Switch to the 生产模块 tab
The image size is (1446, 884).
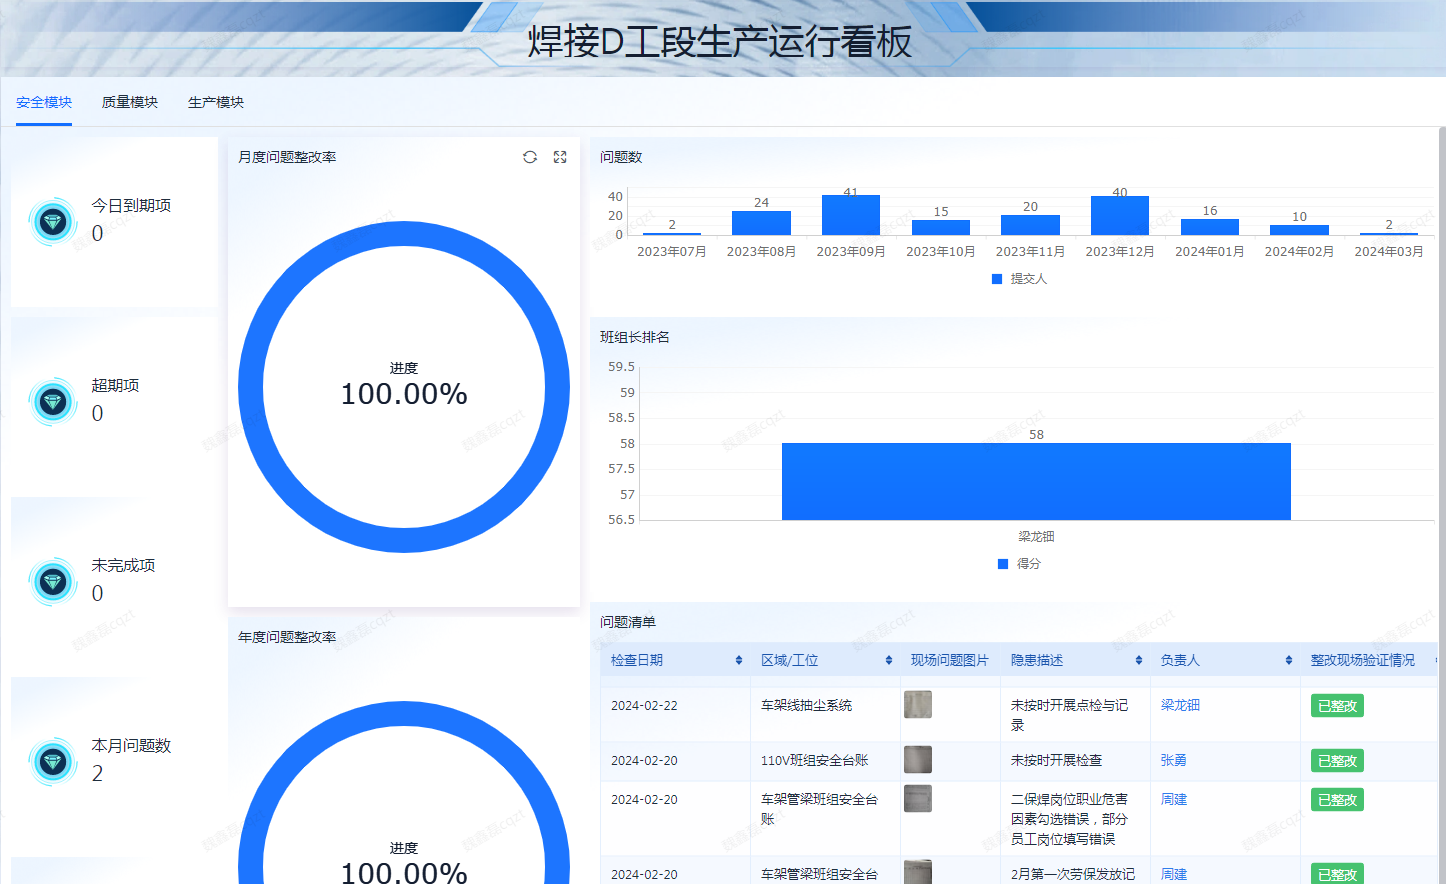coord(216,102)
